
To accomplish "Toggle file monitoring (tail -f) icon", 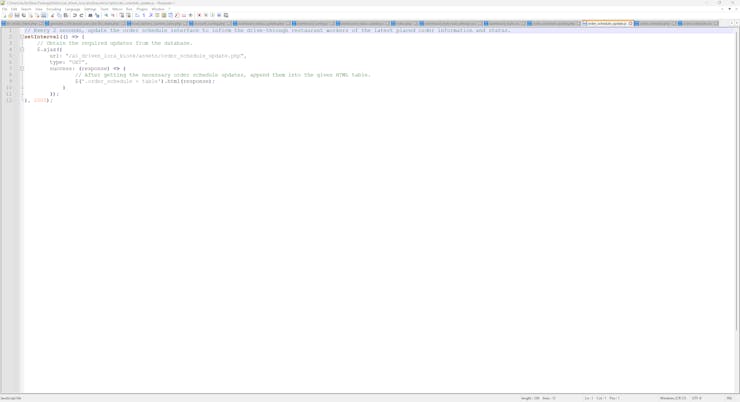I will (190, 15).
